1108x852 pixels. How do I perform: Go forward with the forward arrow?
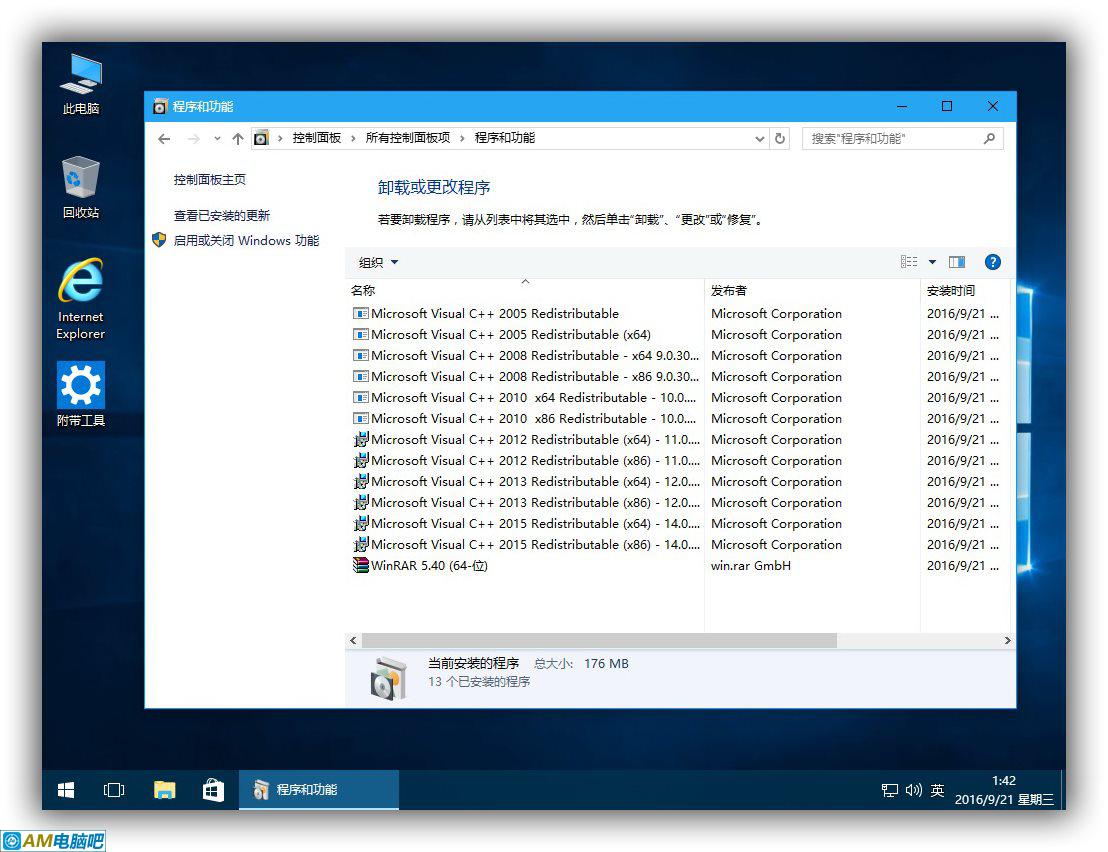[194, 139]
